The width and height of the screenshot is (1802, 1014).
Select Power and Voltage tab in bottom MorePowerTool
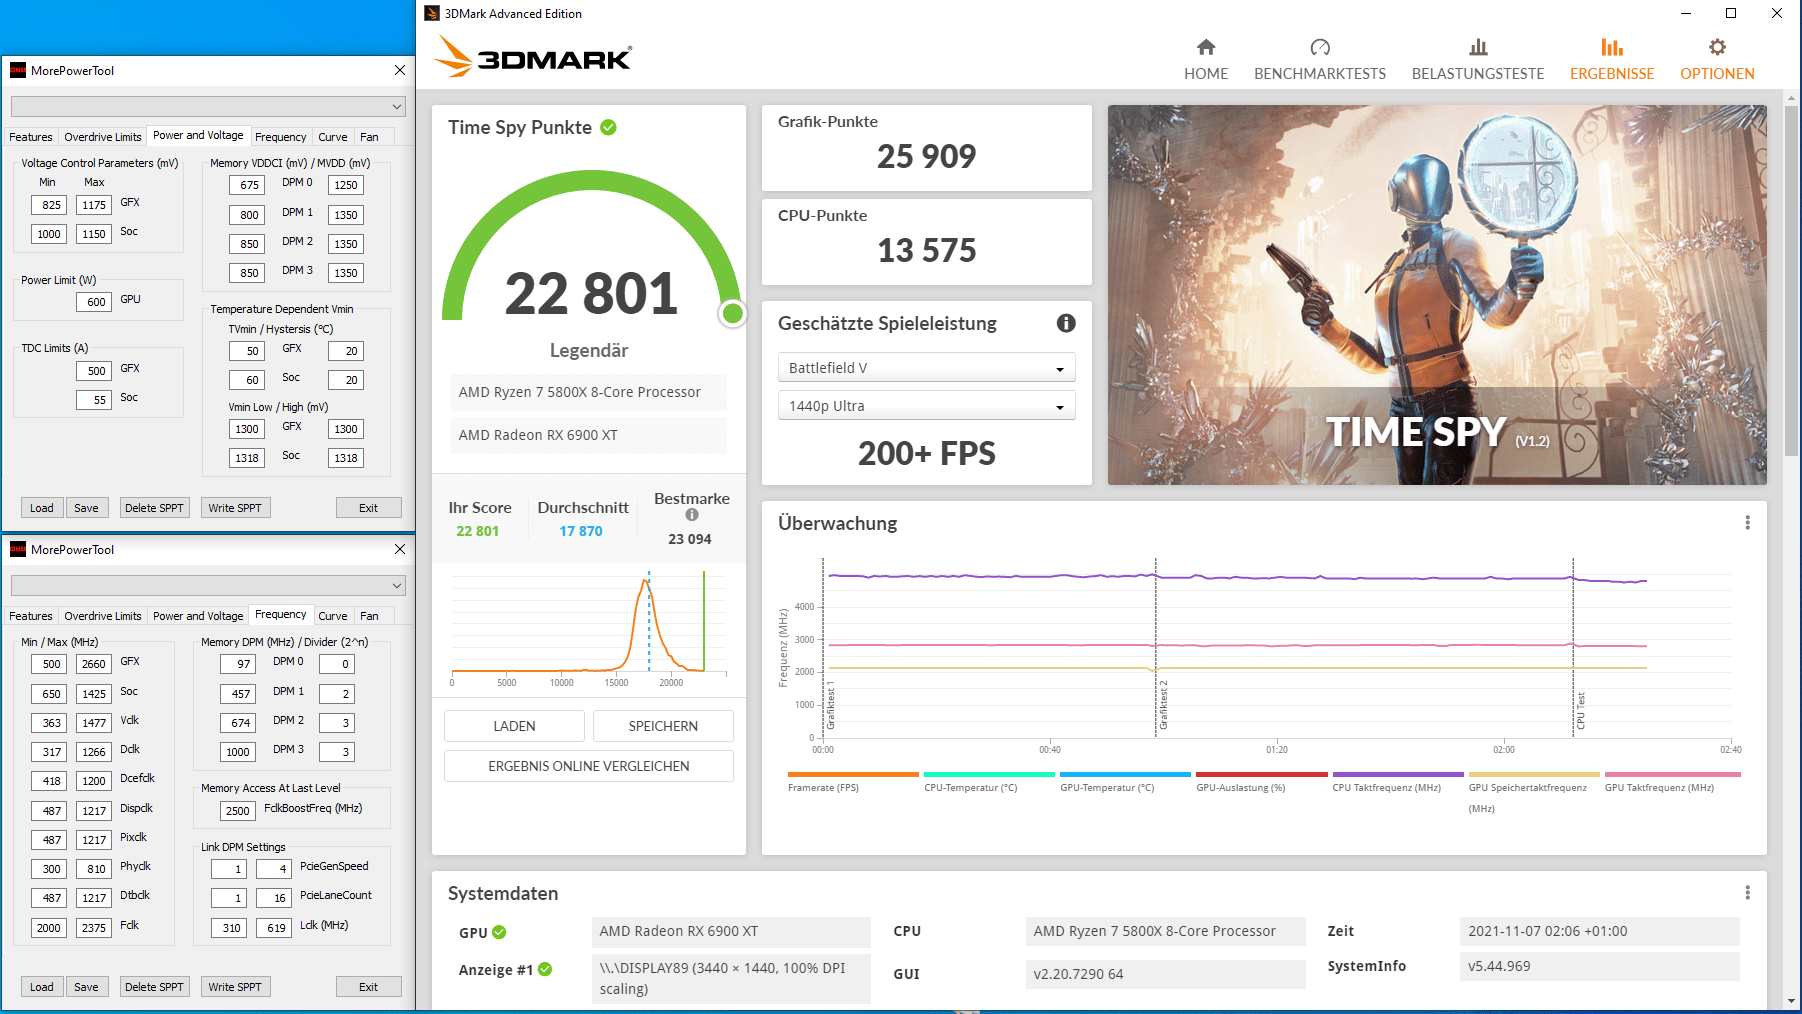pyautogui.click(x=198, y=616)
